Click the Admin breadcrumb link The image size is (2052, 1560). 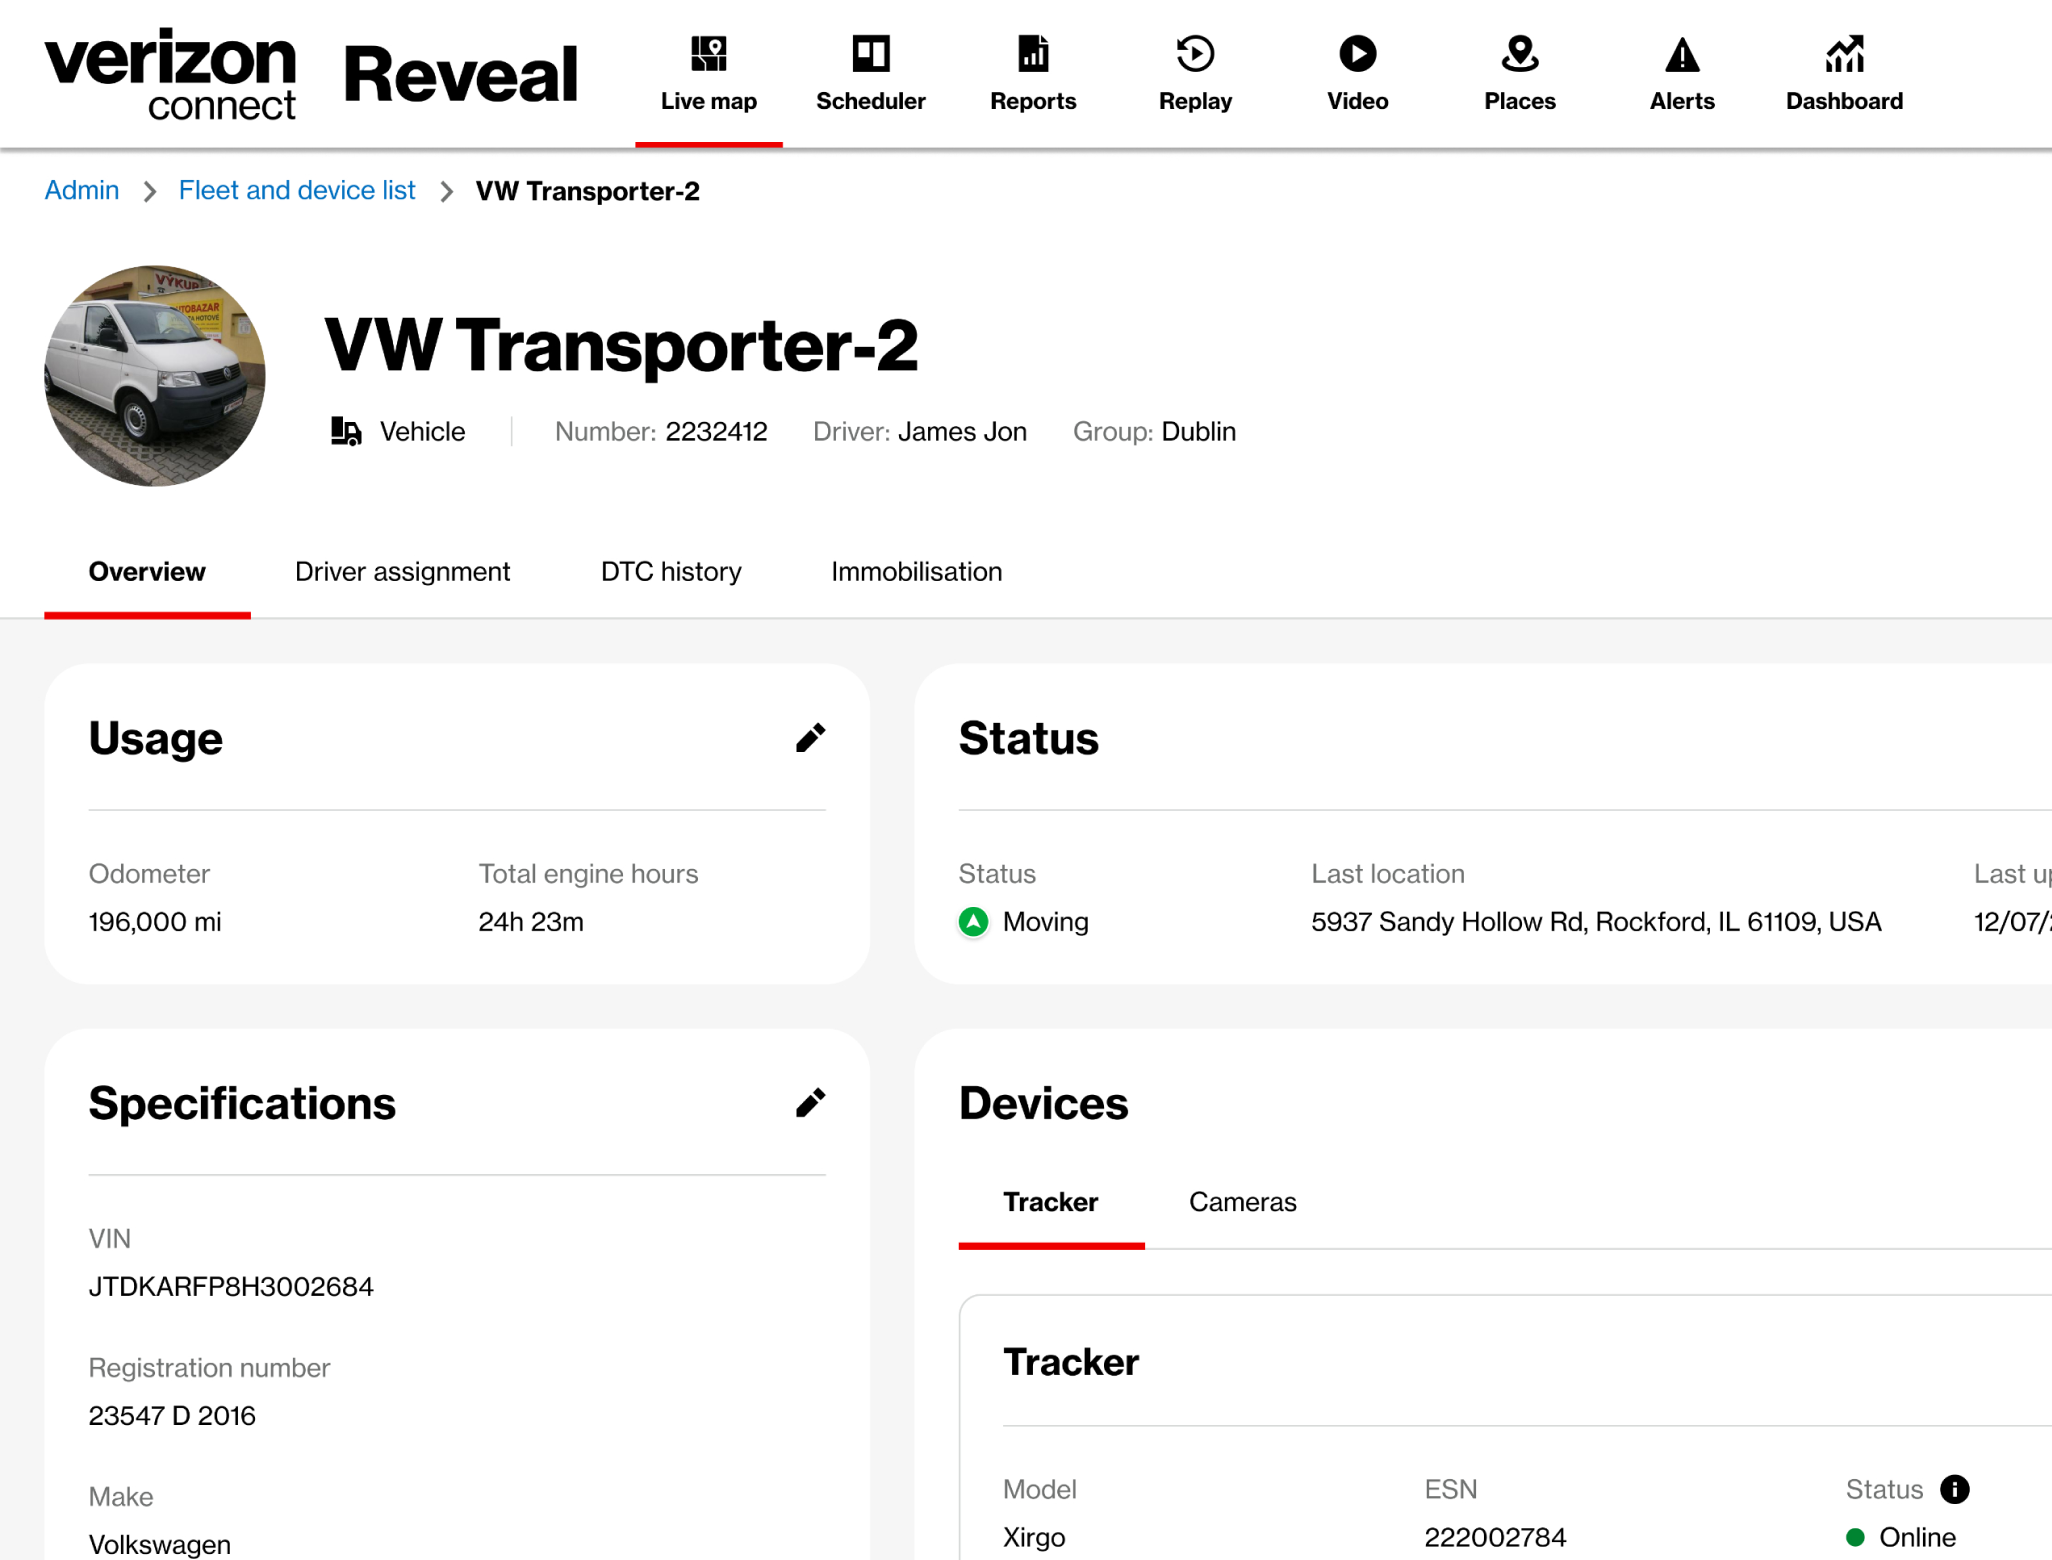81,189
